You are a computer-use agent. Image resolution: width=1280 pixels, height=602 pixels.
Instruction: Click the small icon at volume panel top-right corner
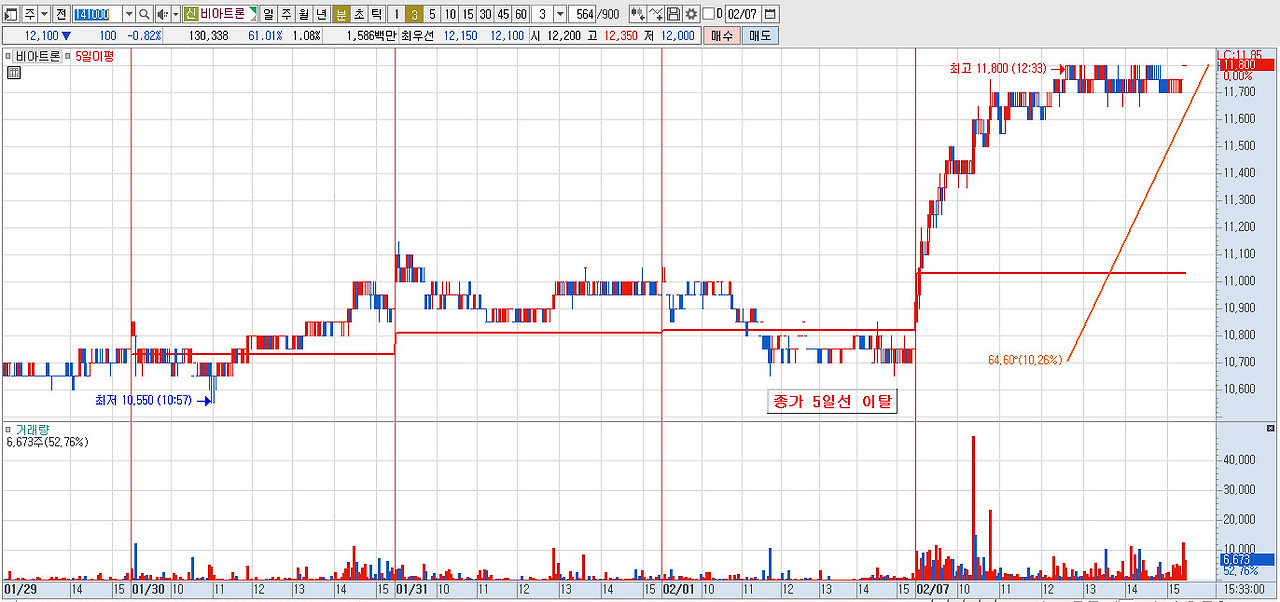pyautogui.click(x=1272, y=427)
